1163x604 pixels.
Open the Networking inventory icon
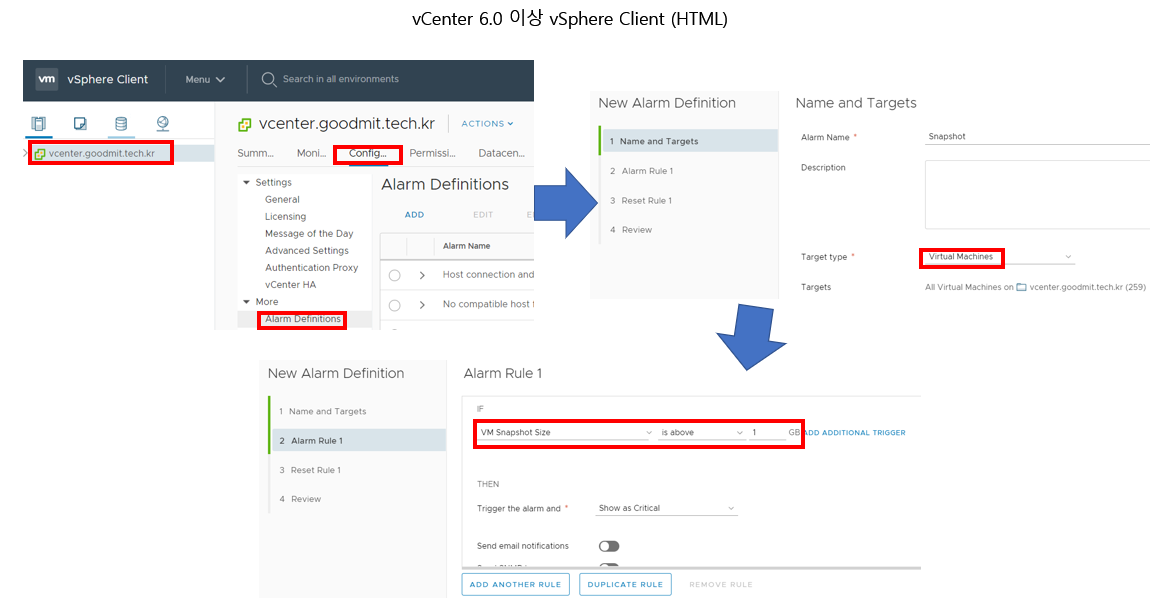point(162,123)
